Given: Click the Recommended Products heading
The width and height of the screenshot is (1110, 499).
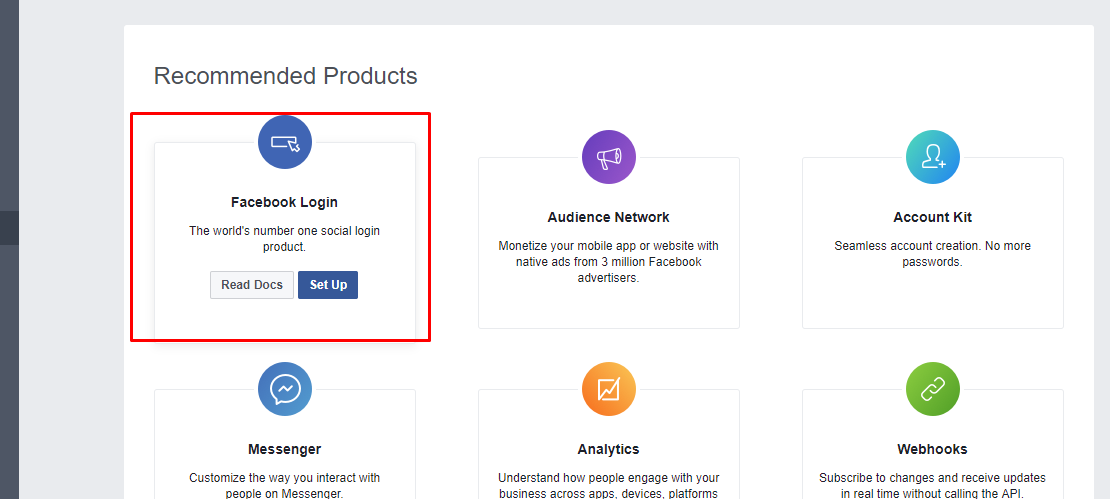Looking at the screenshot, I should pyautogui.click(x=285, y=76).
